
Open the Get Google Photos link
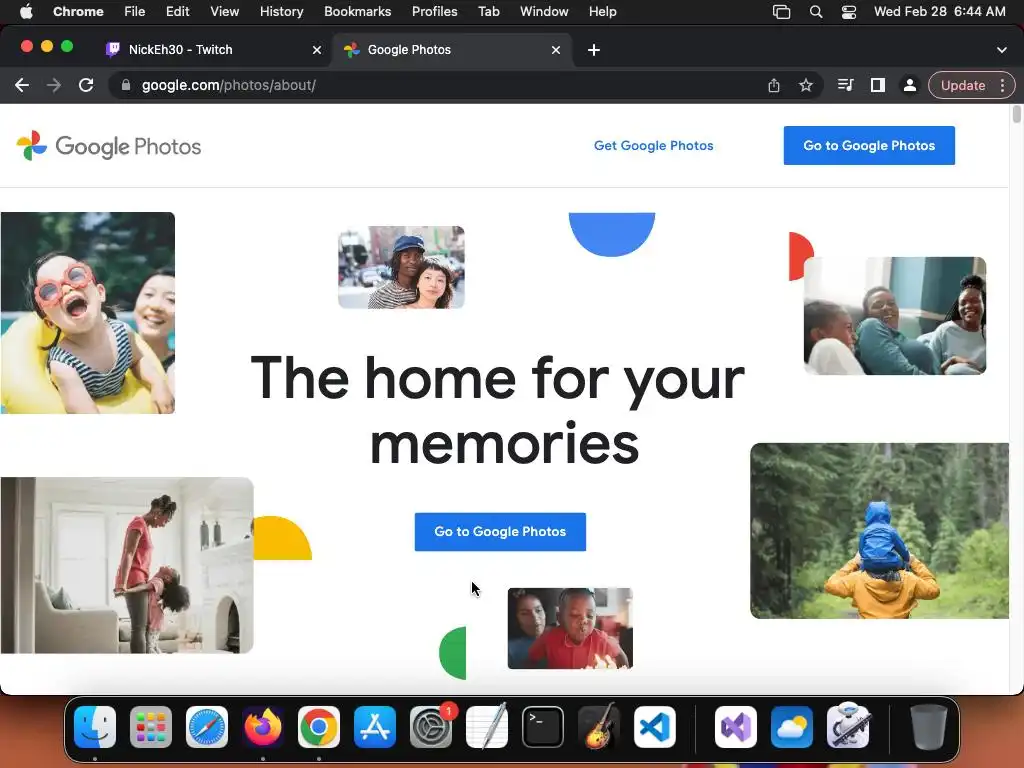click(653, 146)
